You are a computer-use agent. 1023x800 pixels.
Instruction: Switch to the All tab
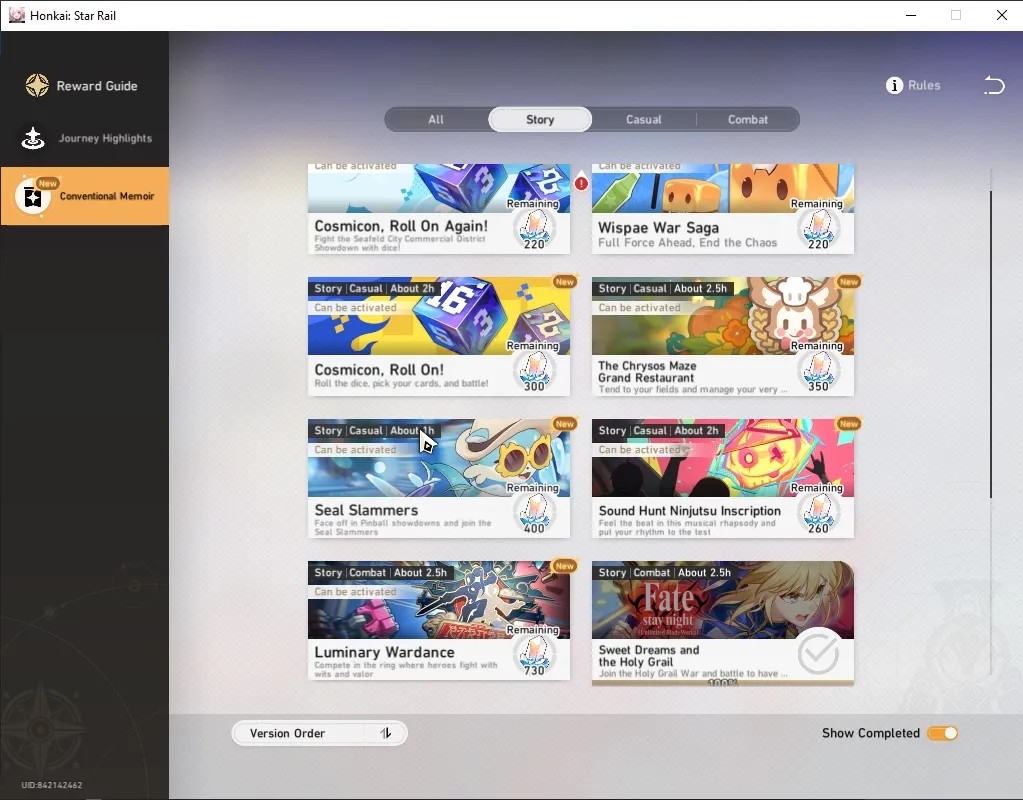[436, 119]
